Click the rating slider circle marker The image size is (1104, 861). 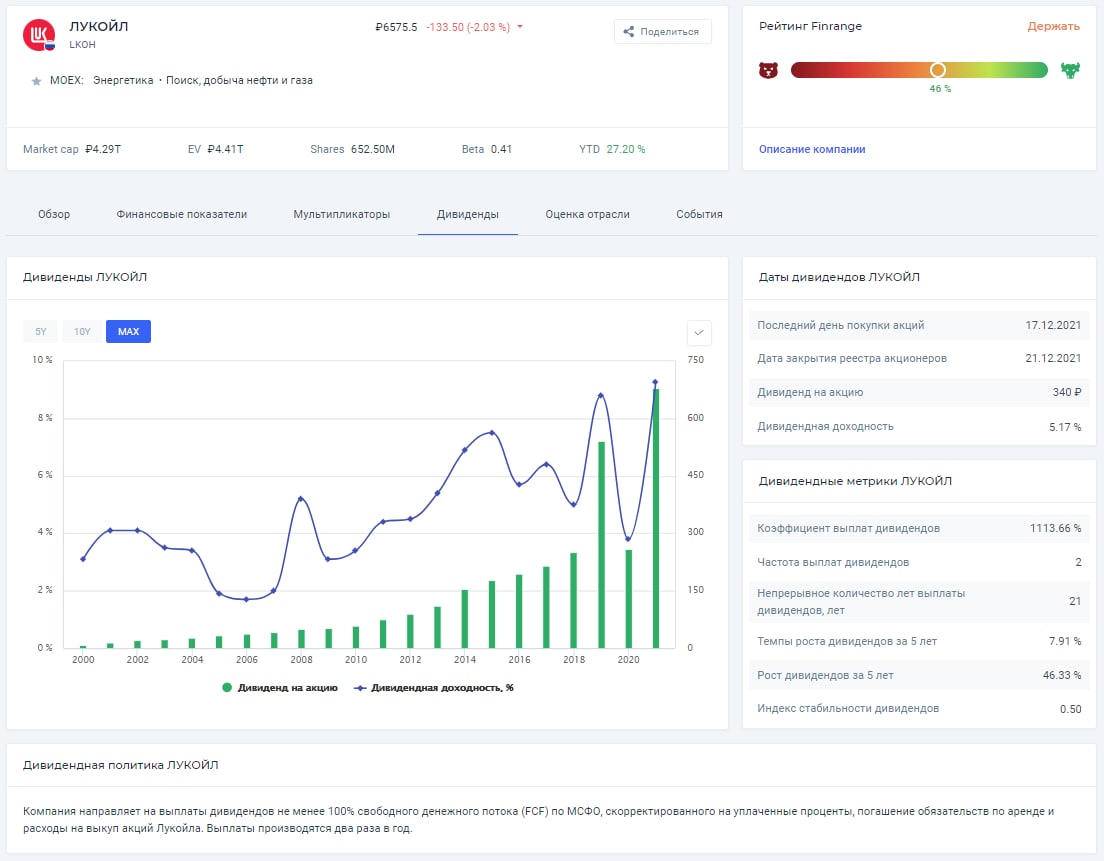point(937,70)
